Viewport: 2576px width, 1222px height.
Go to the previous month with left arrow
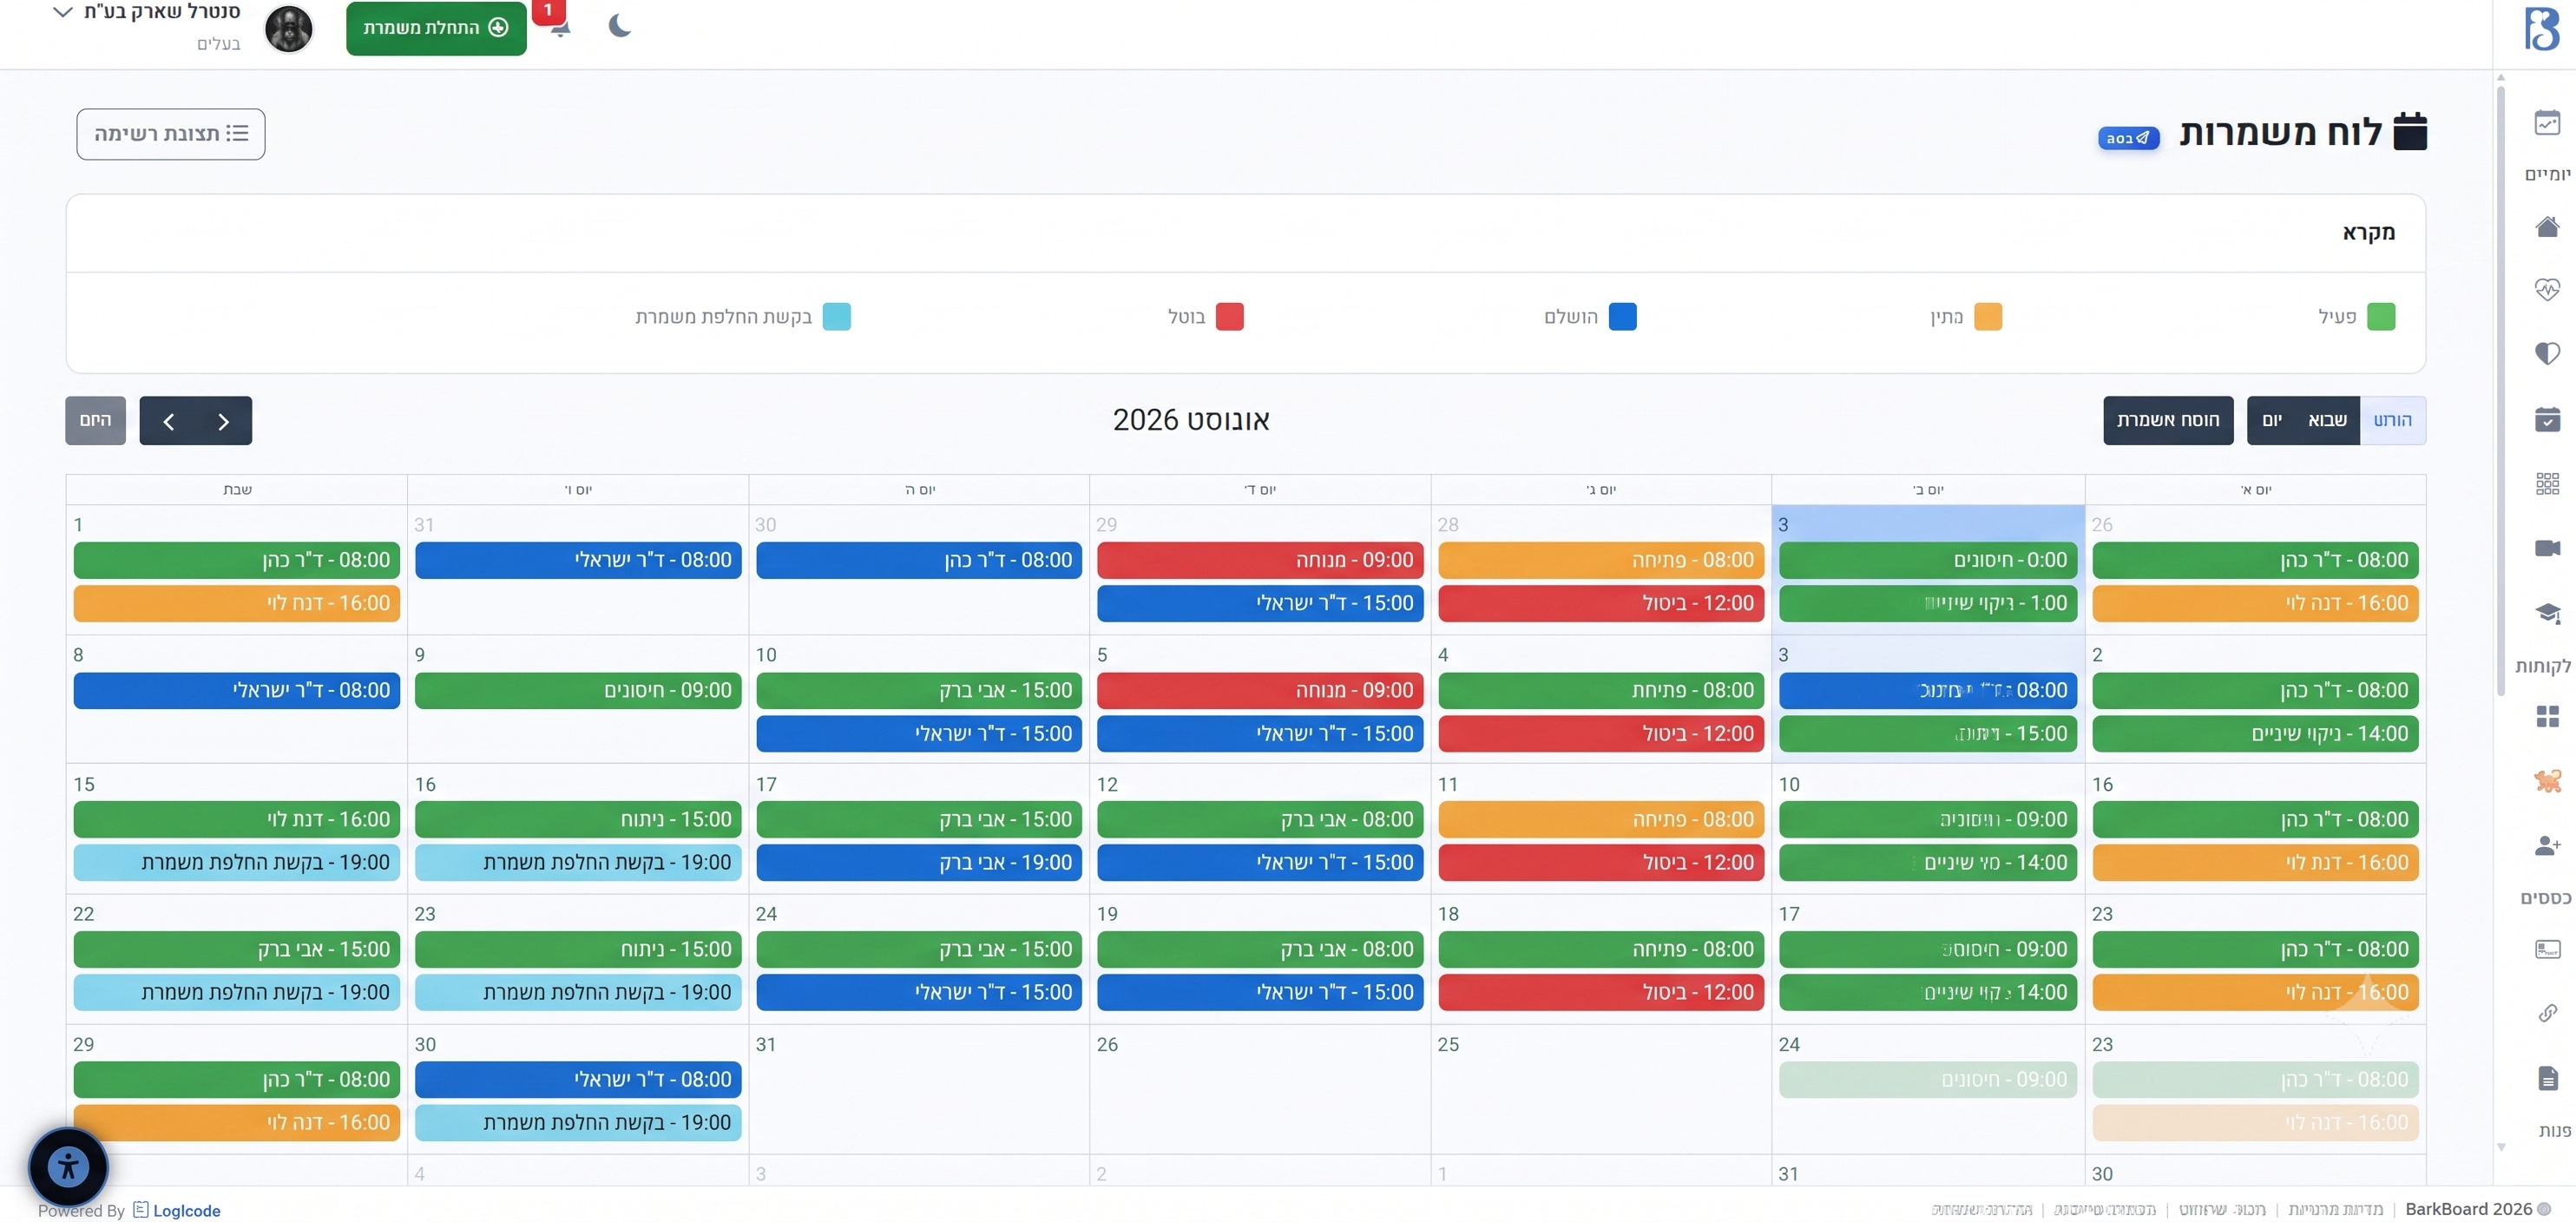[168, 421]
